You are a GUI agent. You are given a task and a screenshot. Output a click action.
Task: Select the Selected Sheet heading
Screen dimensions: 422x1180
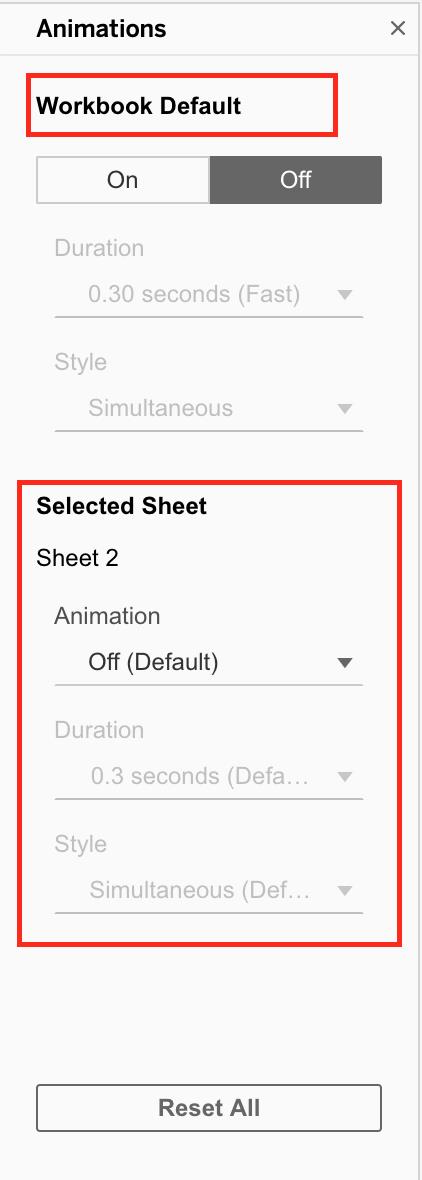coord(121,506)
